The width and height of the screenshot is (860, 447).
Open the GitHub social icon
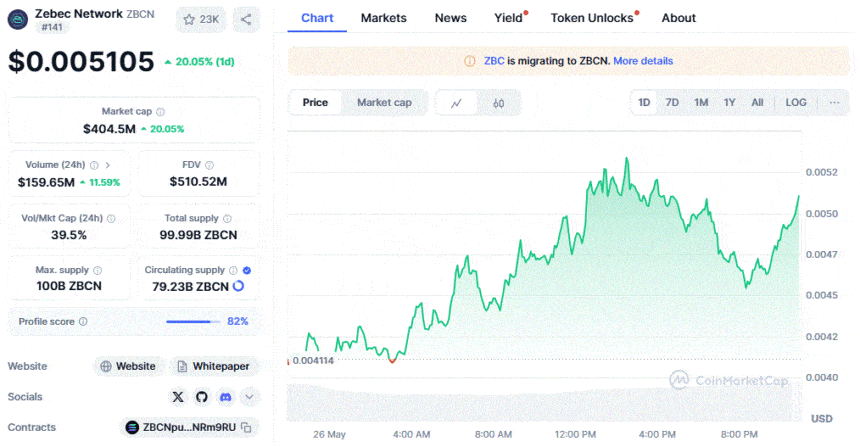(202, 397)
